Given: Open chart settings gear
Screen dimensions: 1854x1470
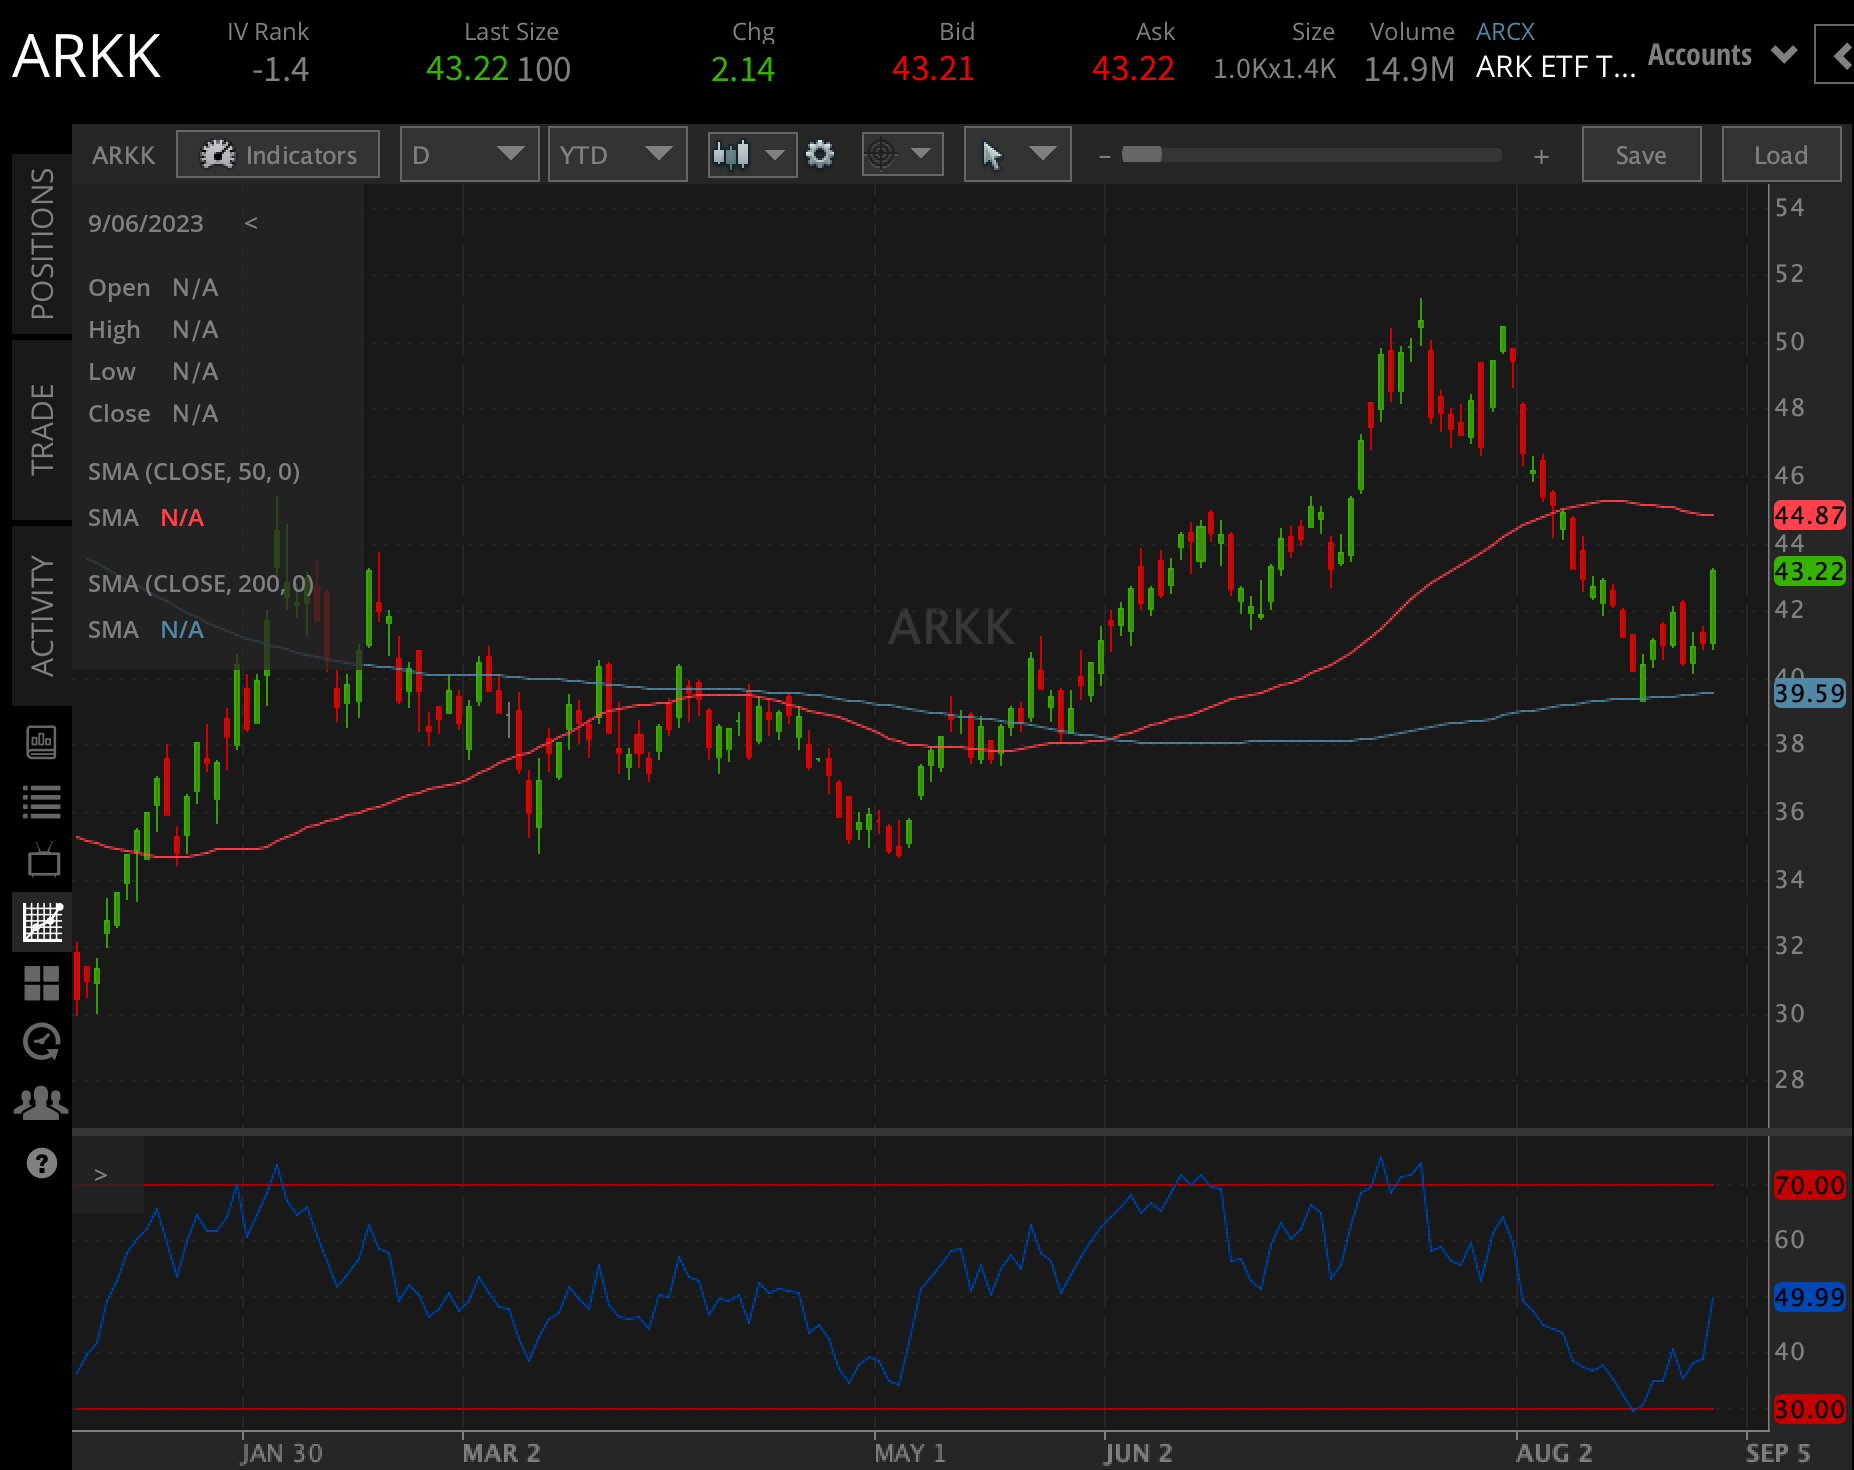Looking at the screenshot, I should 820,155.
